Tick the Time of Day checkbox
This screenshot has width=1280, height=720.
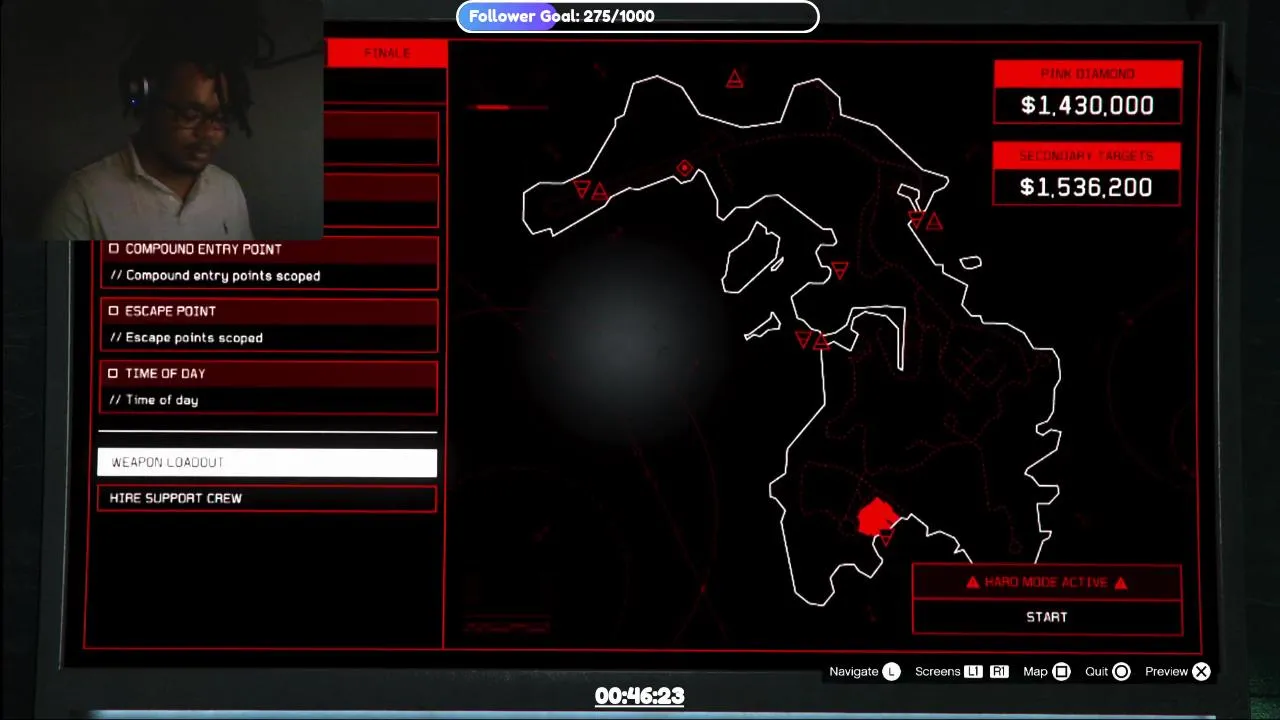tap(113, 373)
